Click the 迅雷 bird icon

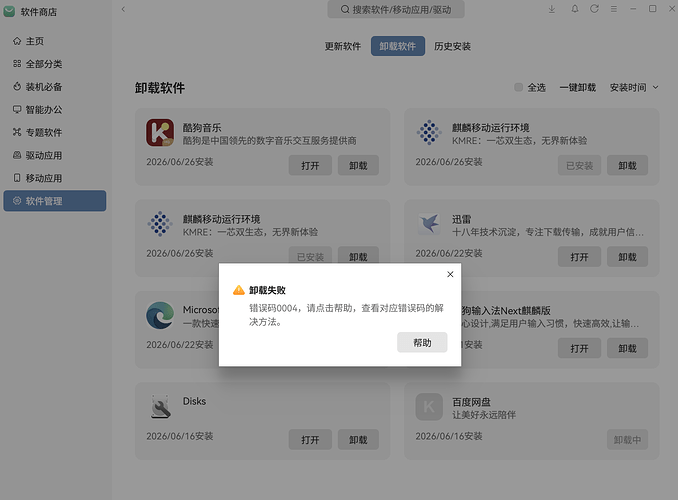pos(429,224)
